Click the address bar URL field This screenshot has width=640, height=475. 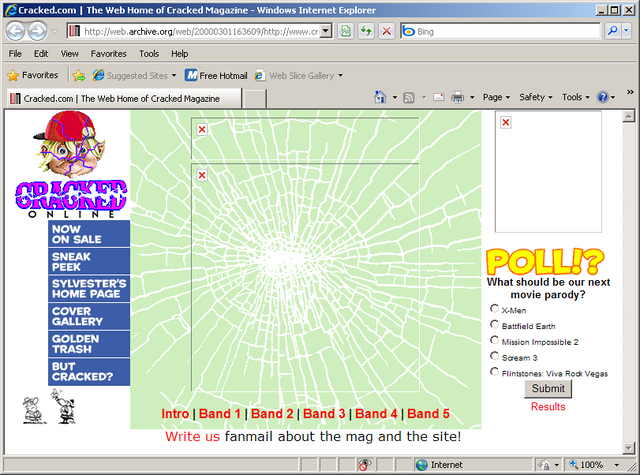point(200,31)
